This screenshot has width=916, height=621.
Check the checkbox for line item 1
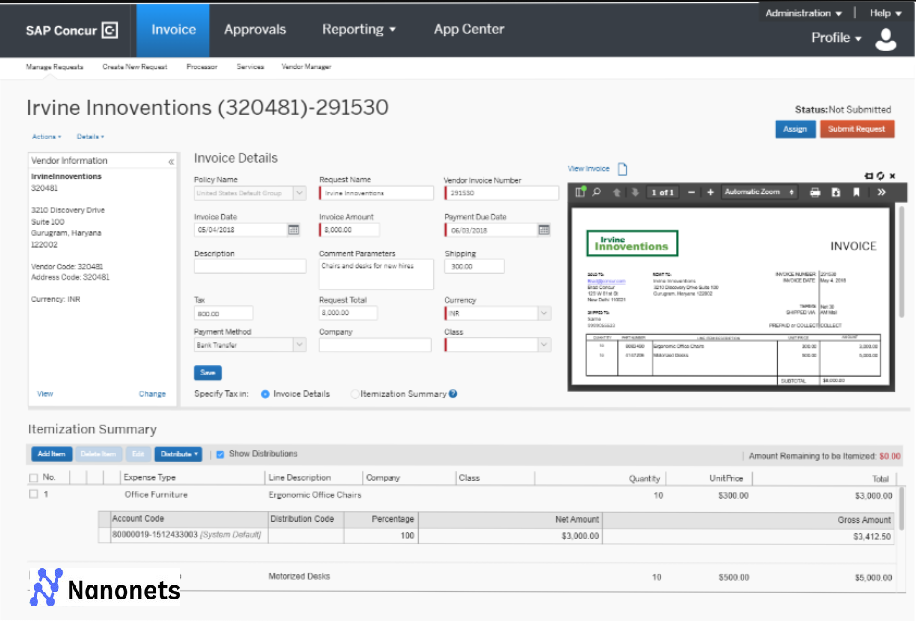[33, 494]
